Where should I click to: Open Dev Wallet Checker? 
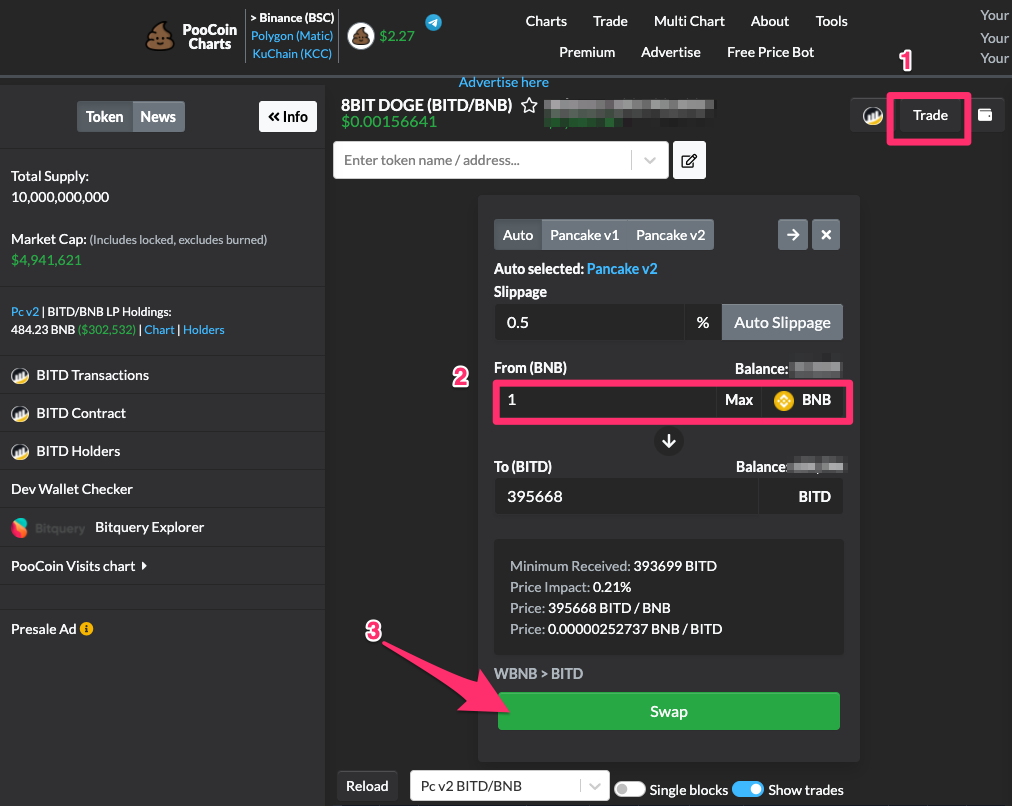tap(72, 489)
